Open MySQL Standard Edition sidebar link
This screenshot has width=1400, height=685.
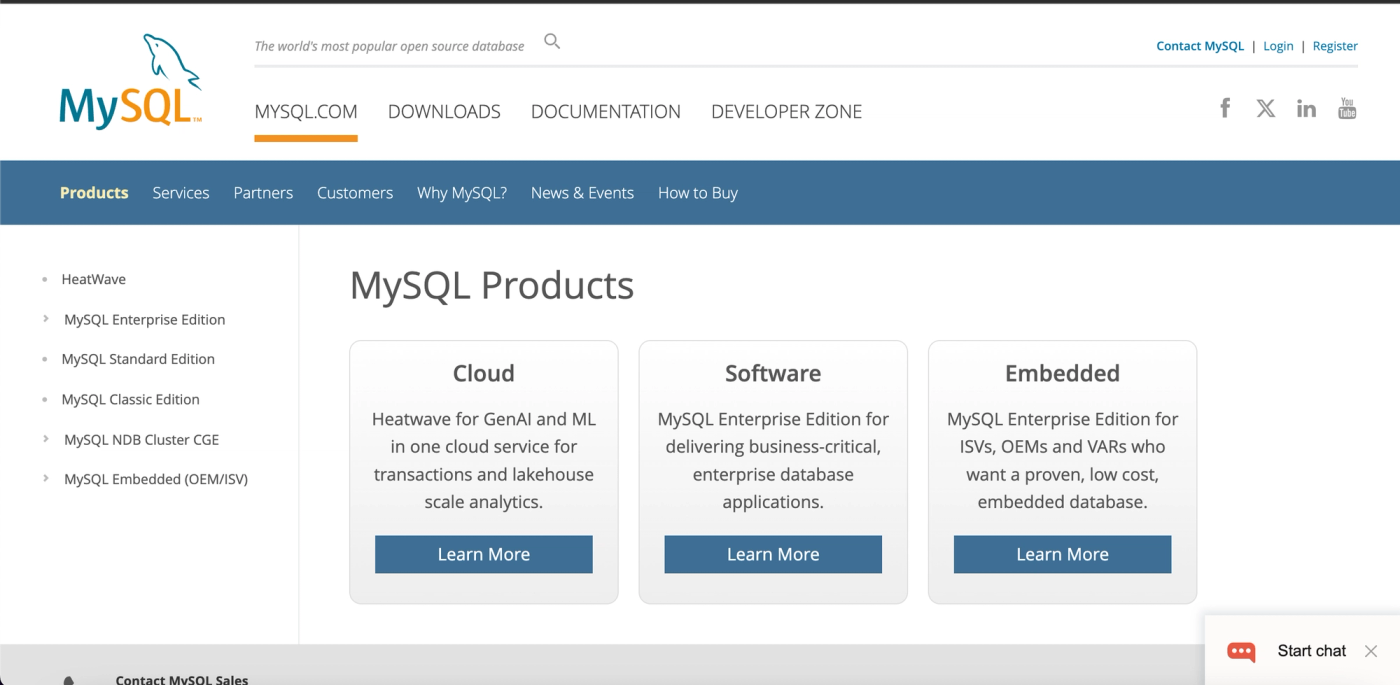pyautogui.click(x=138, y=359)
